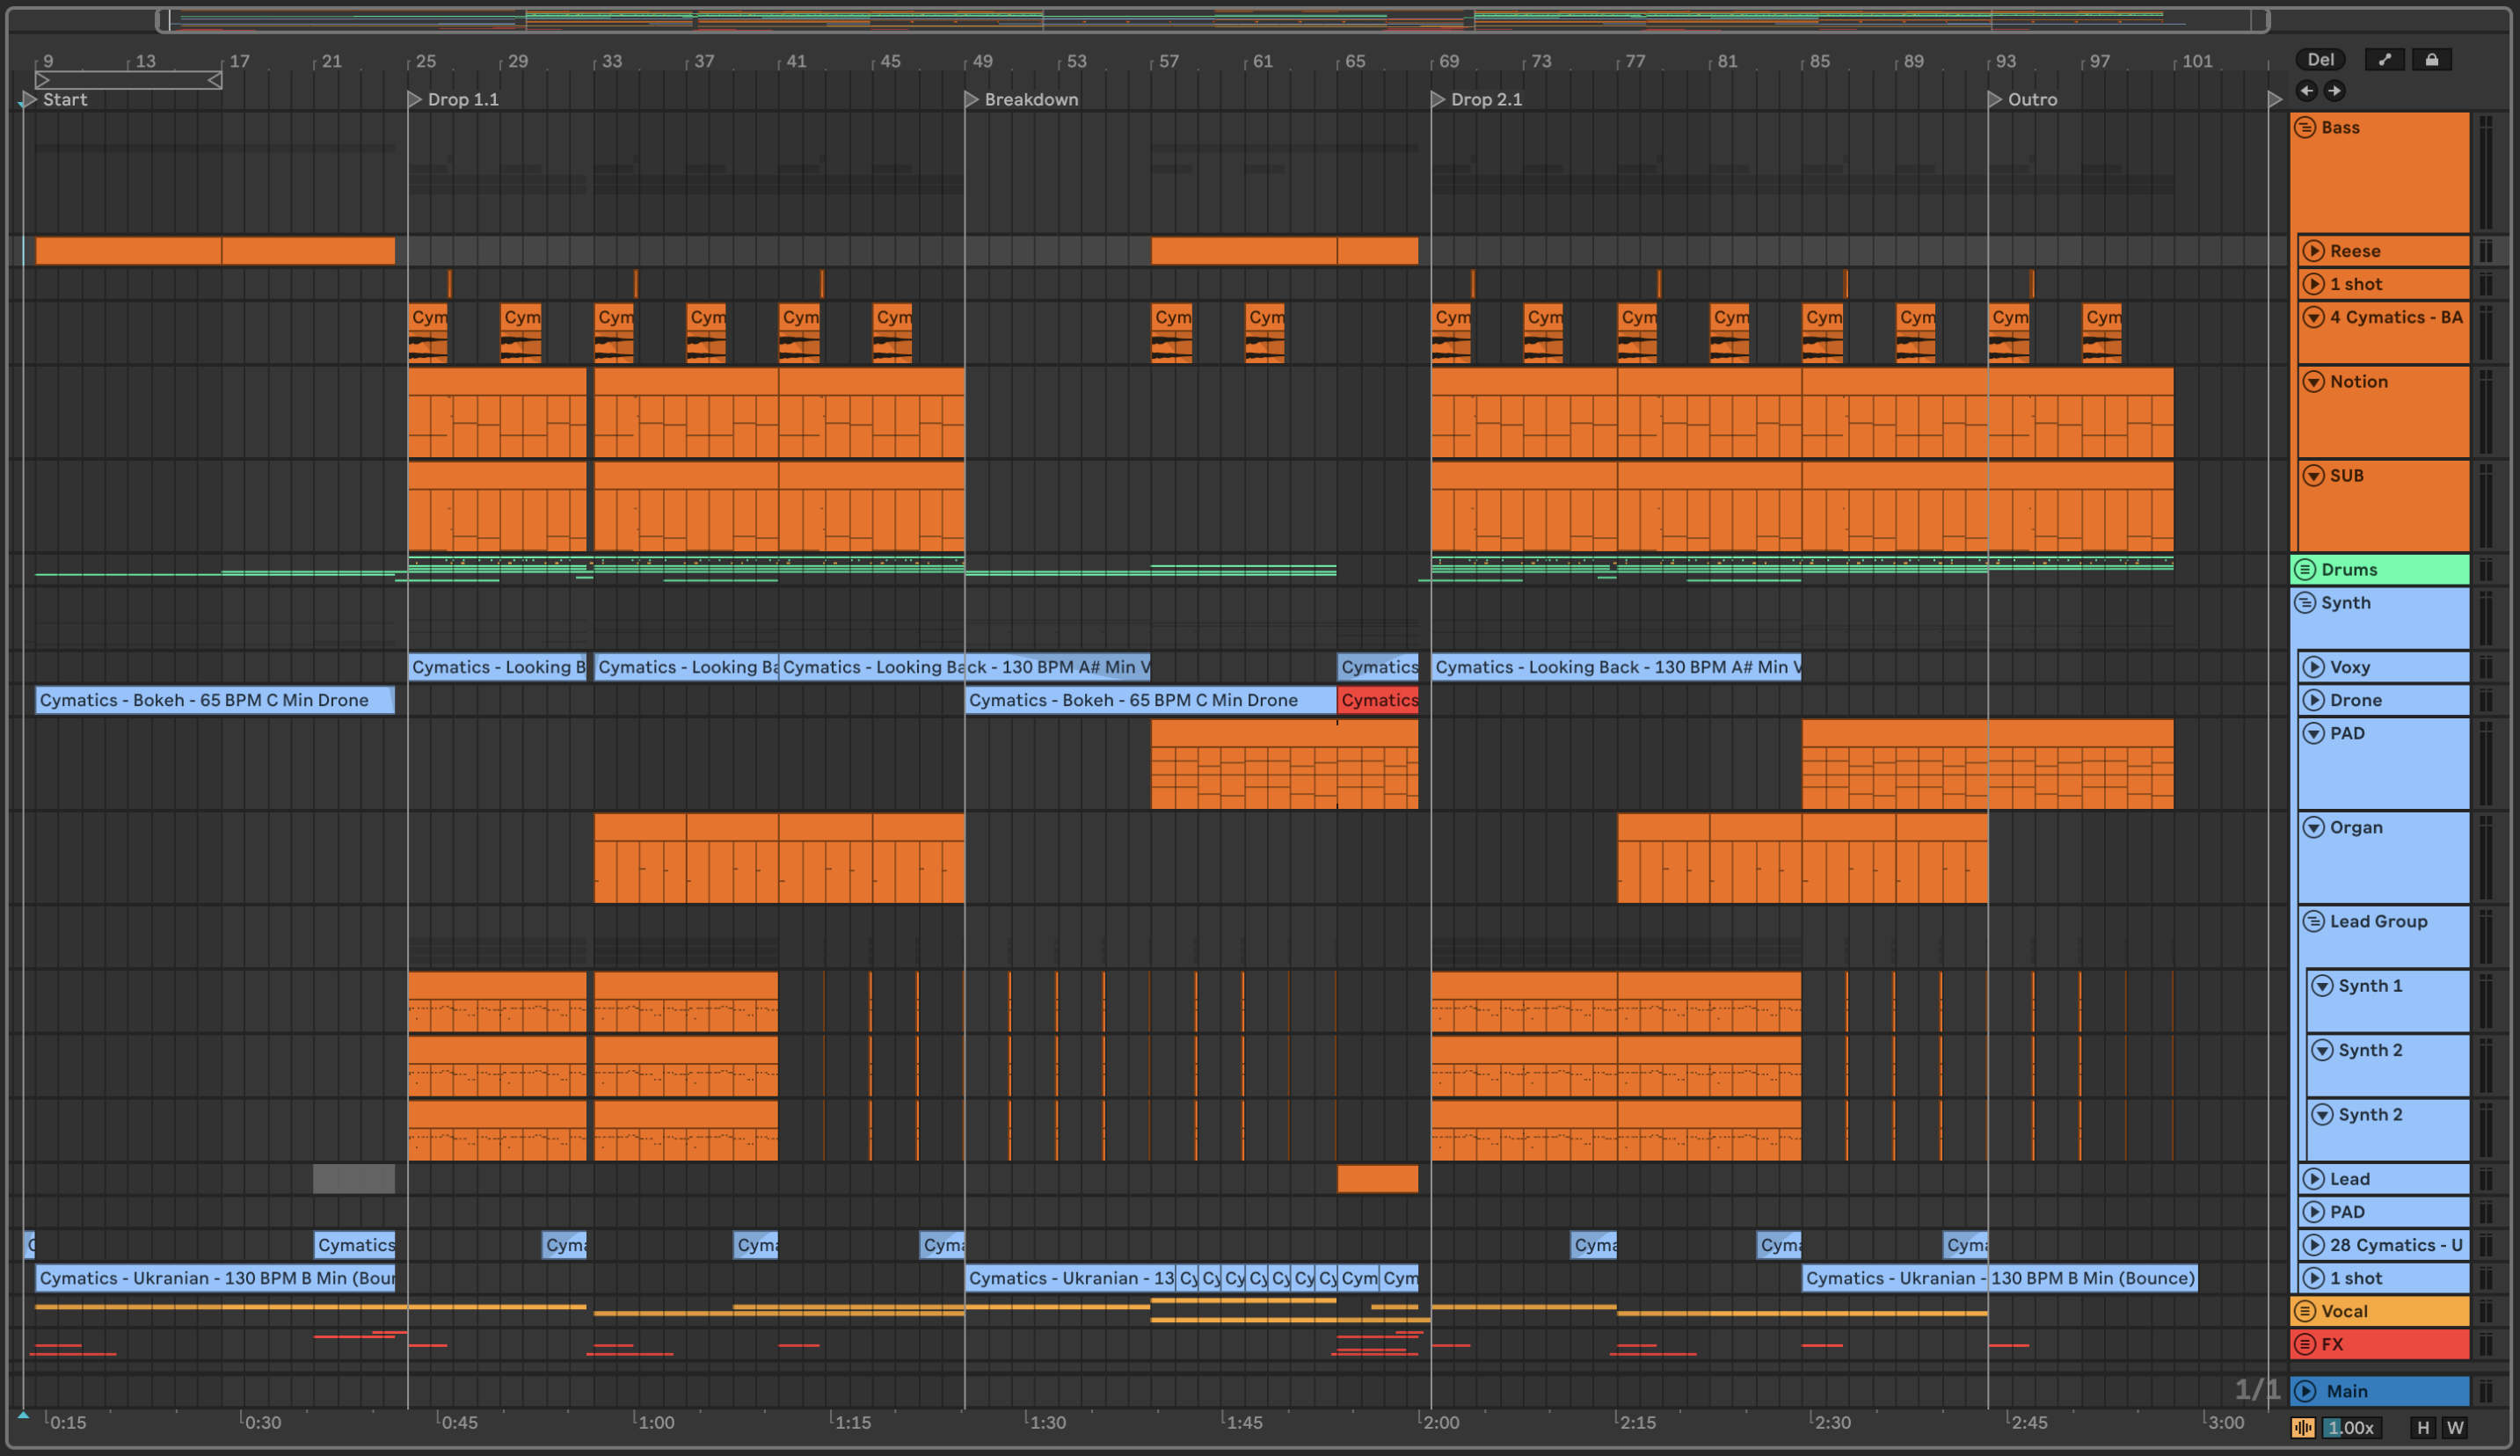Select the red Cymatics clip in Drone track
The image size is (2520, 1456).
(1377, 700)
